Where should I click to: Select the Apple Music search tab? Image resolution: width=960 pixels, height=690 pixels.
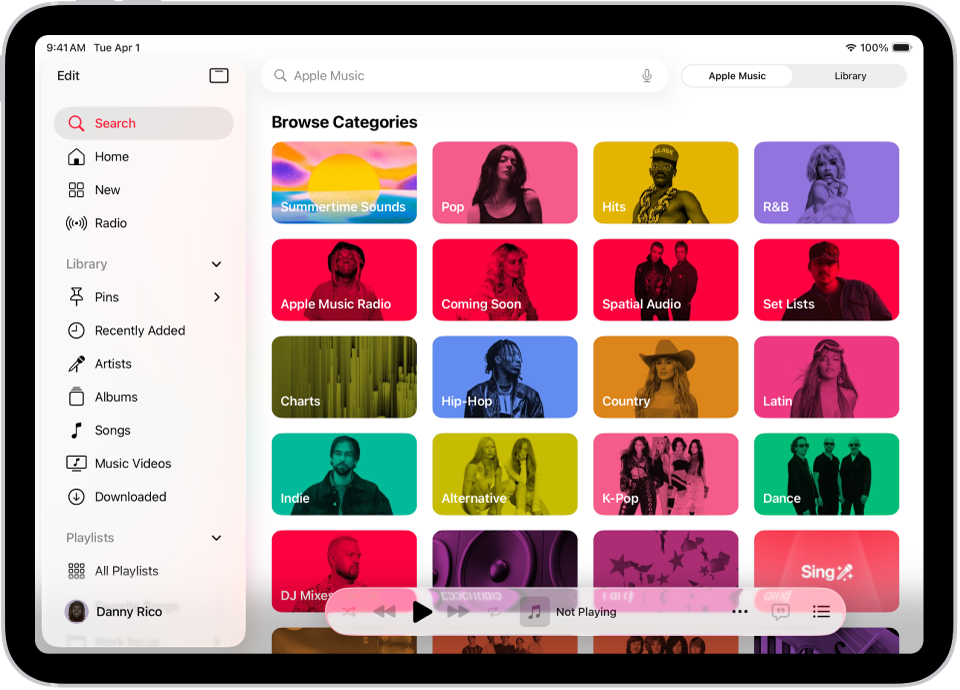coord(737,75)
